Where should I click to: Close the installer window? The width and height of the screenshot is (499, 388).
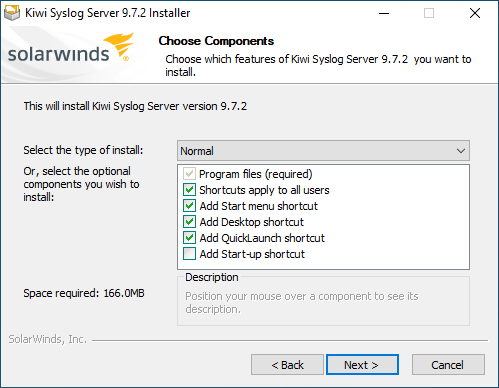(x=475, y=13)
